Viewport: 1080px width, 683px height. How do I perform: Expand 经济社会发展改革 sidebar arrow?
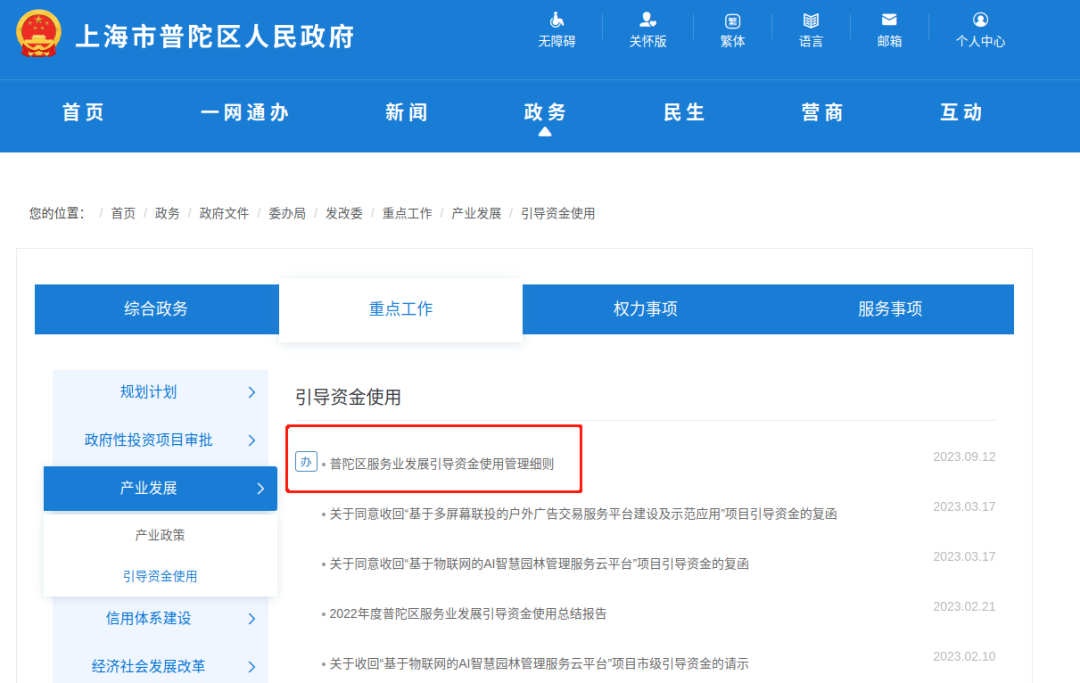(x=252, y=667)
